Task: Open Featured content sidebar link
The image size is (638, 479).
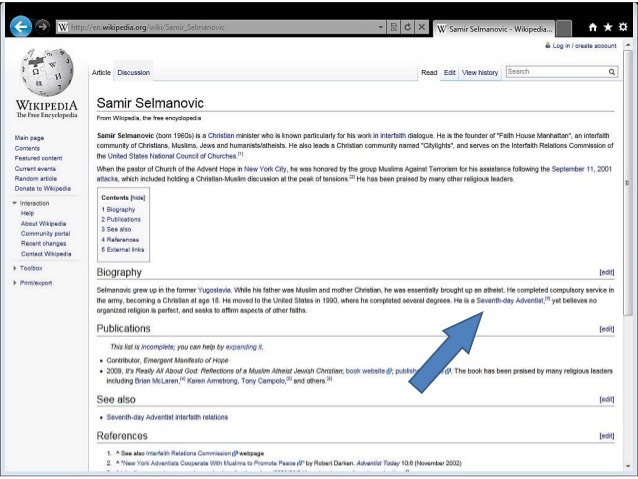Action: [38, 158]
